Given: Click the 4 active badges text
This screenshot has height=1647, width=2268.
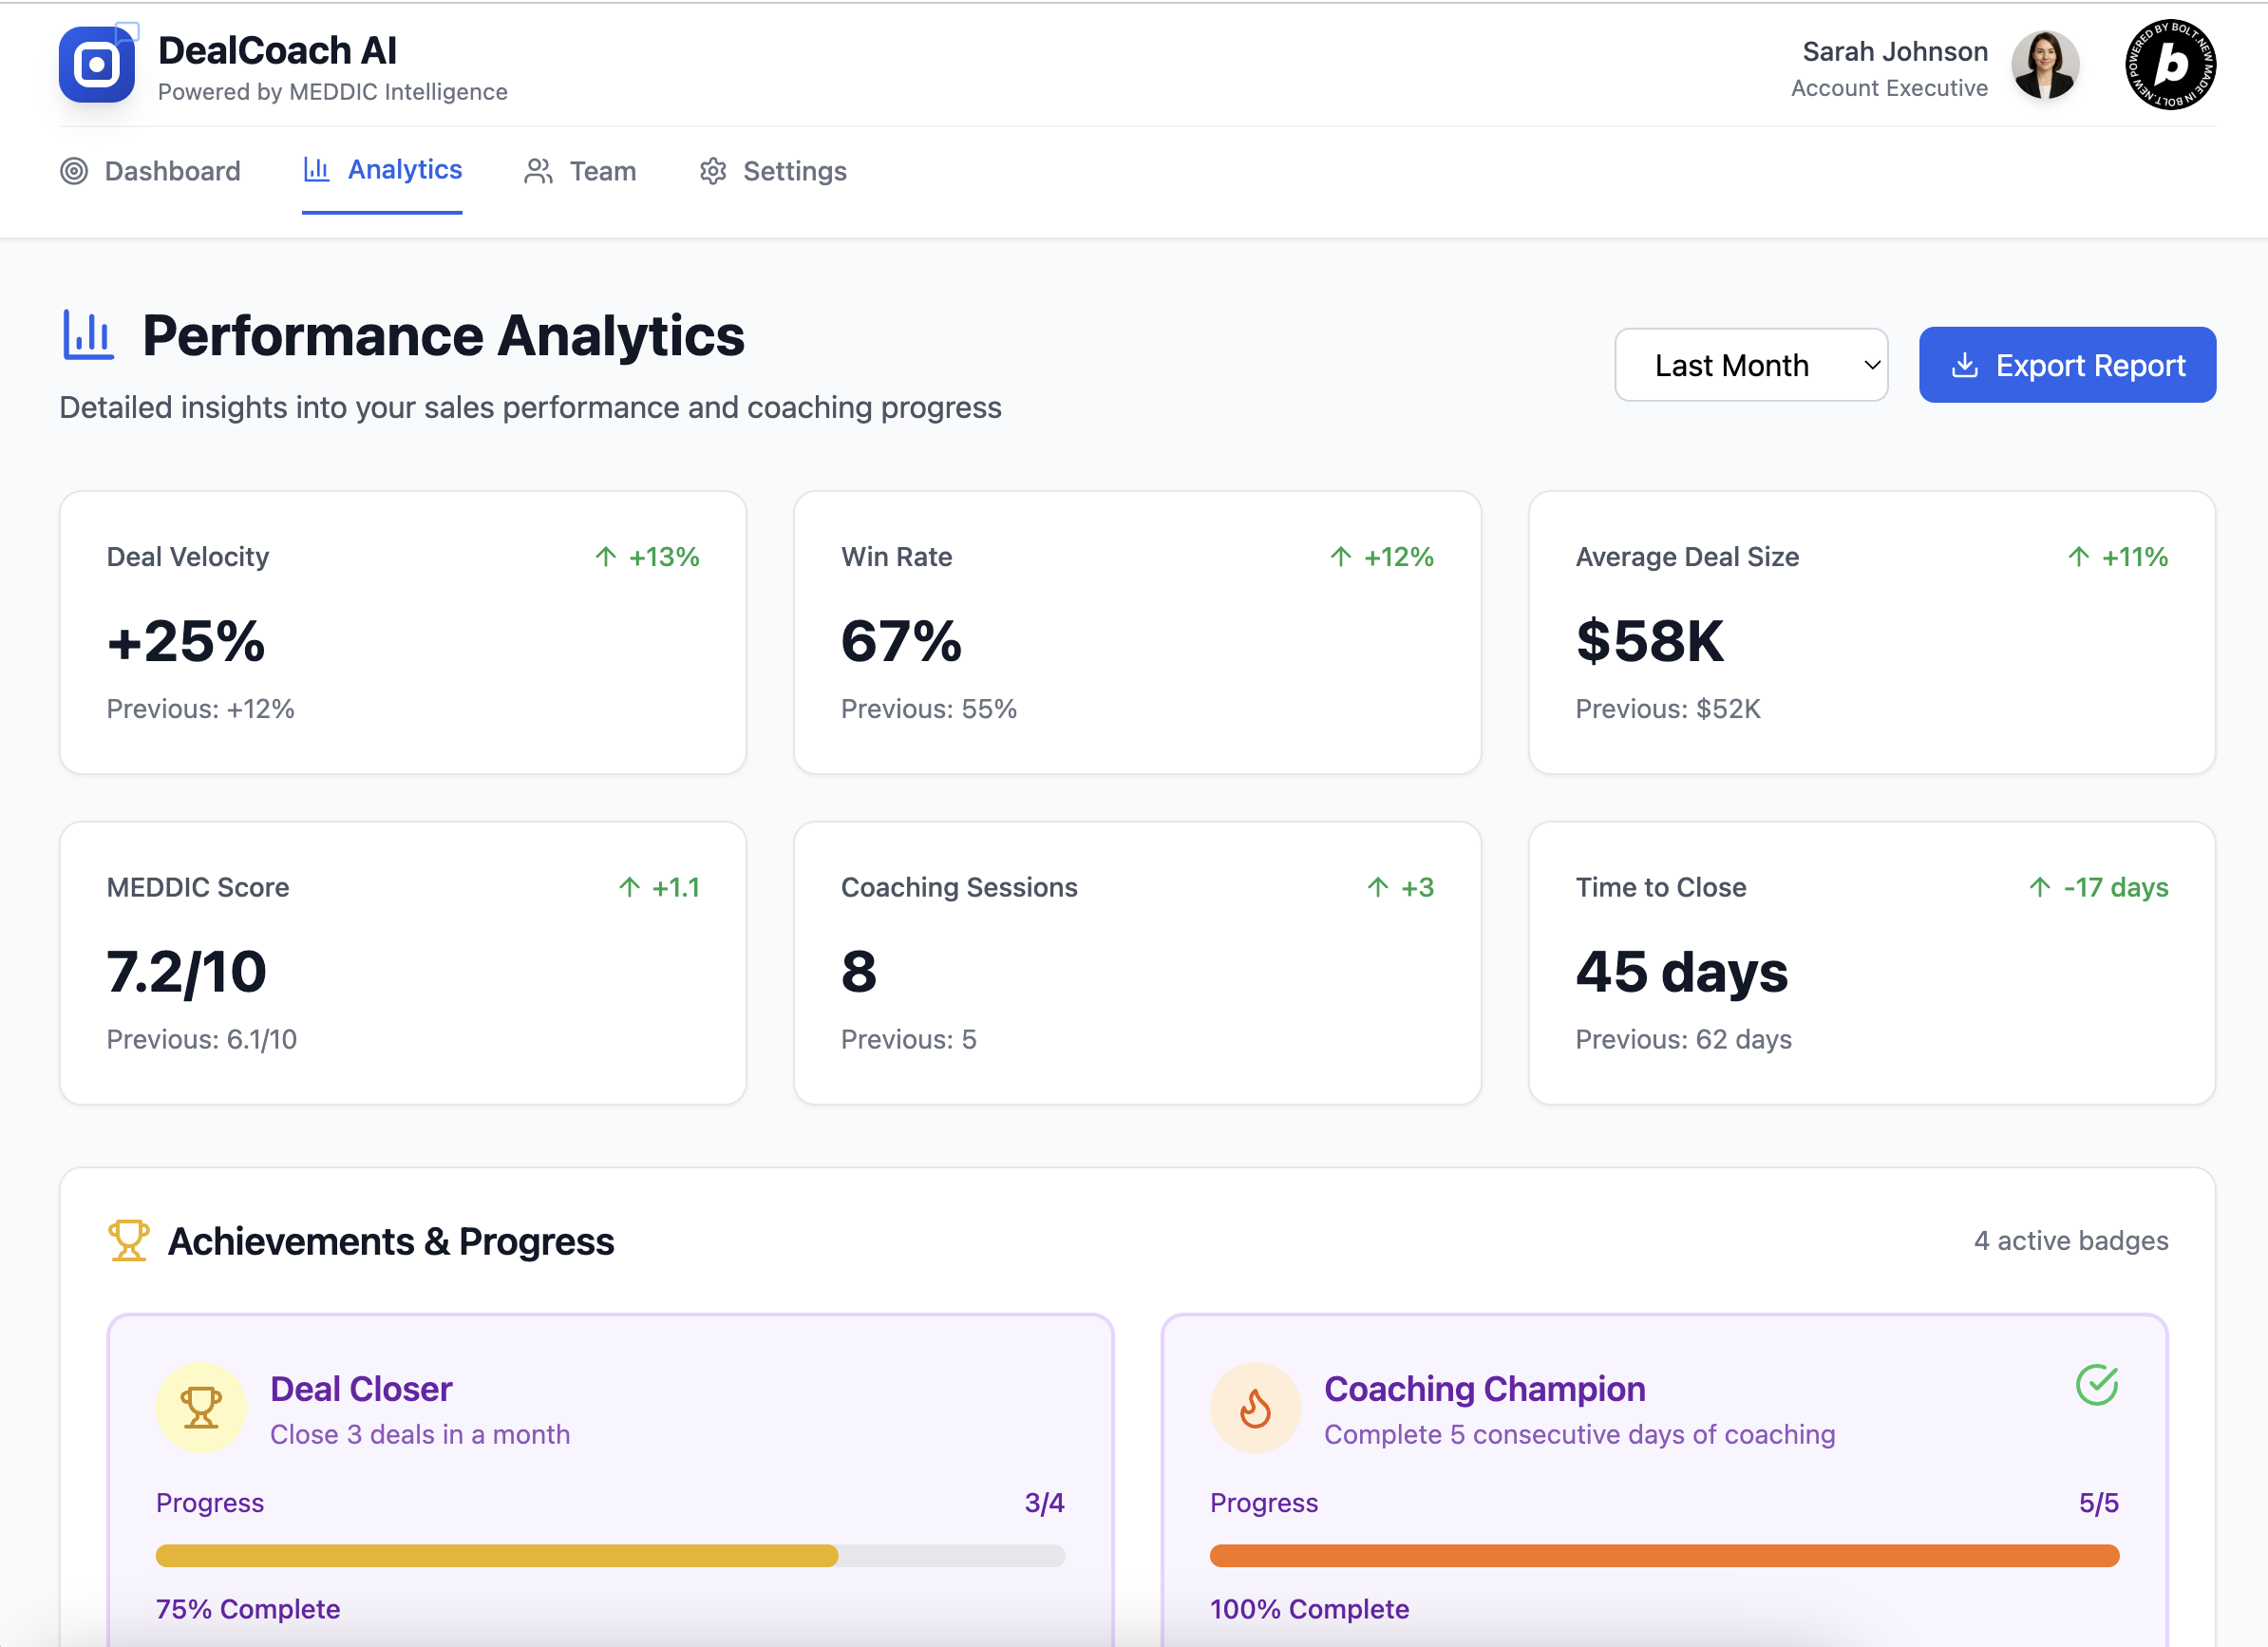Looking at the screenshot, I should coord(2070,1240).
